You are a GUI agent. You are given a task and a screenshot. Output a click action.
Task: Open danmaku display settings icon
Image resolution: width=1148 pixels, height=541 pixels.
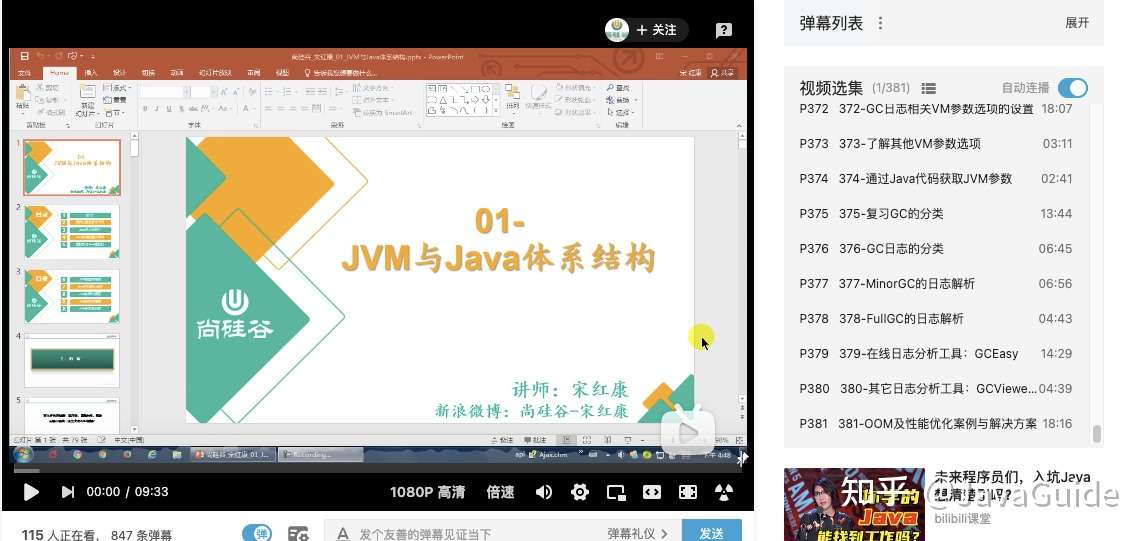coord(298,534)
